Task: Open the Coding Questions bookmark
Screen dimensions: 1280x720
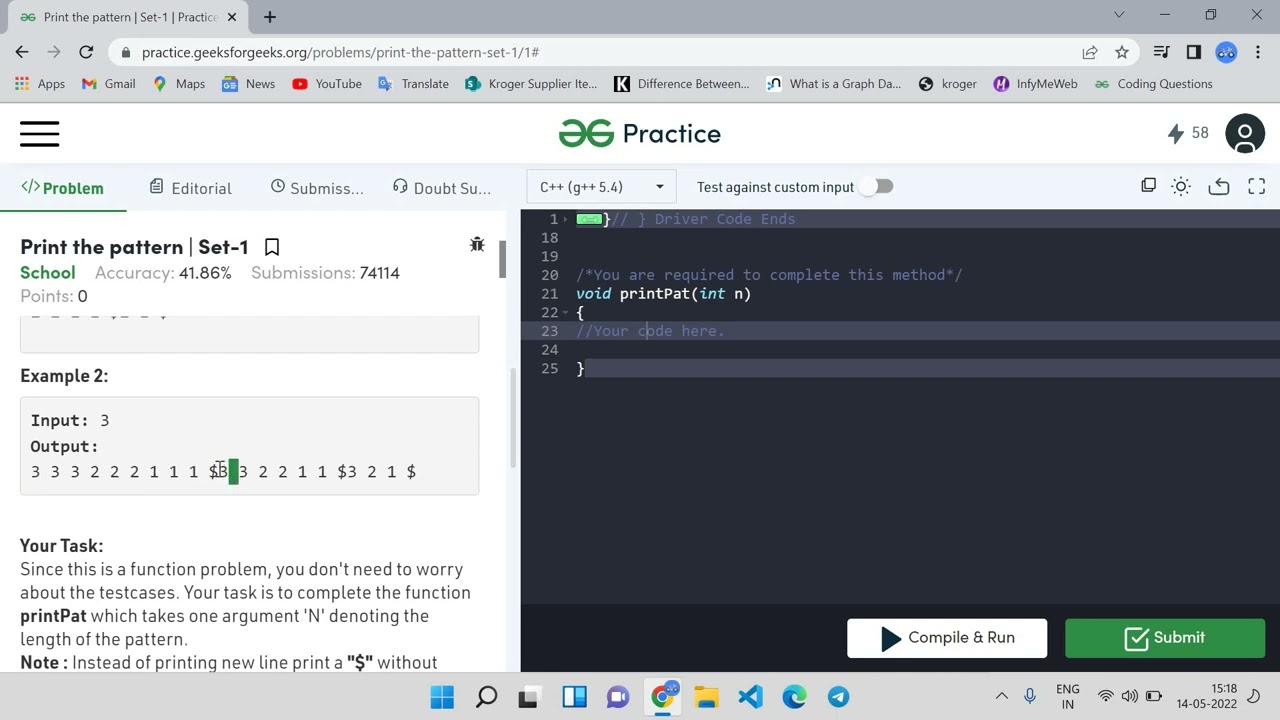Action: click(1153, 84)
